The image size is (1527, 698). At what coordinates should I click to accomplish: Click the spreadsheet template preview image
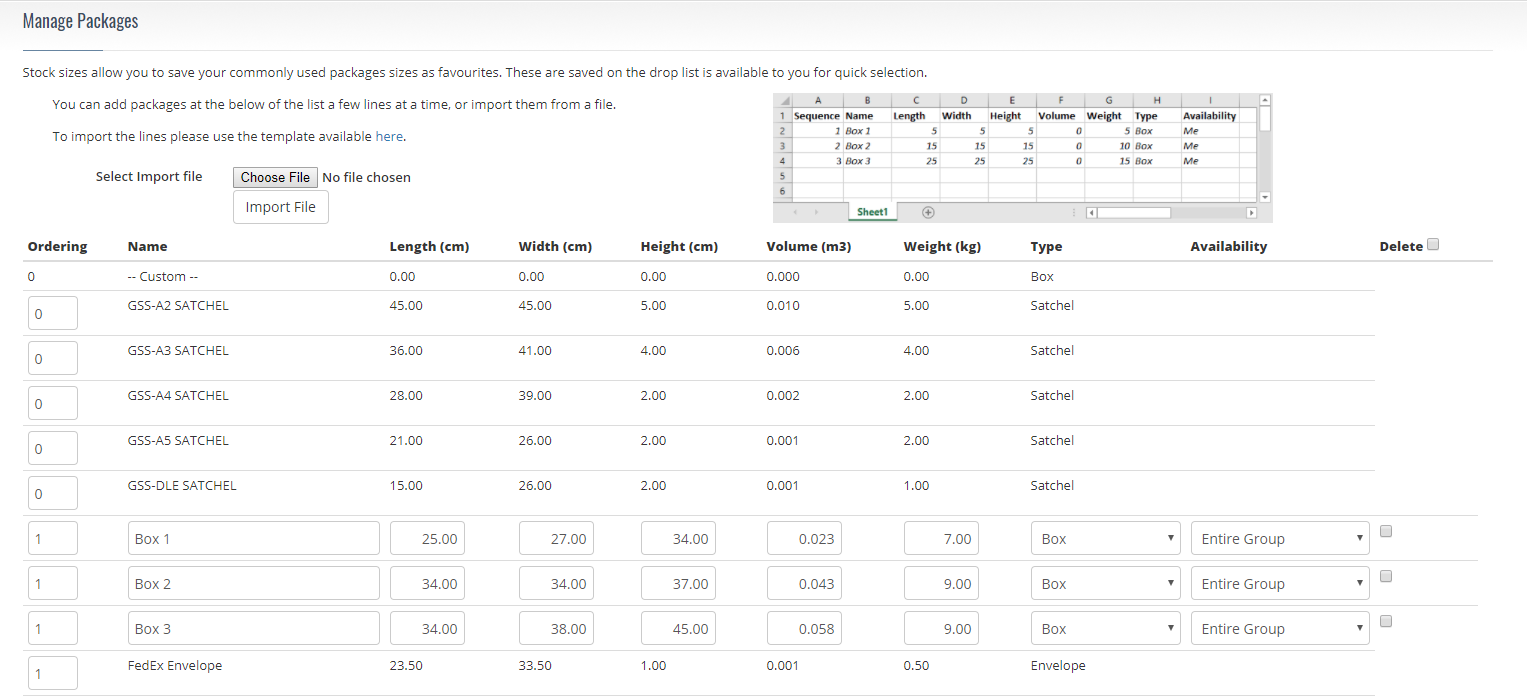click(1023, 158)
